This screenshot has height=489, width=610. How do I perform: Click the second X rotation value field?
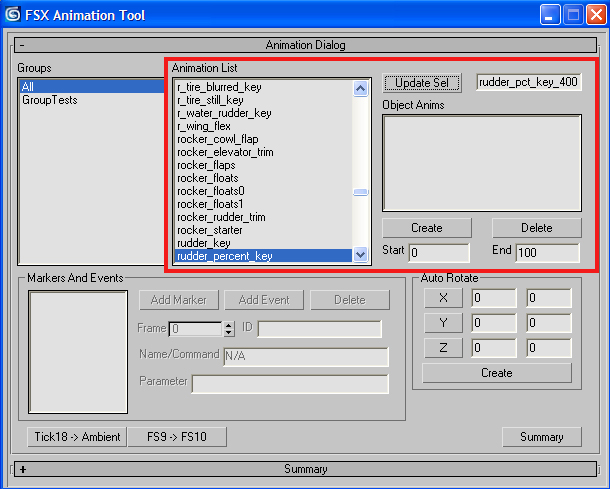pos(549,298)
